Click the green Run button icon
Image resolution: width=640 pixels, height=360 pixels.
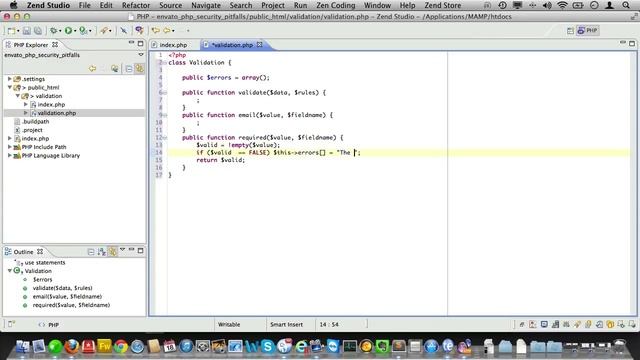[68, 31]
